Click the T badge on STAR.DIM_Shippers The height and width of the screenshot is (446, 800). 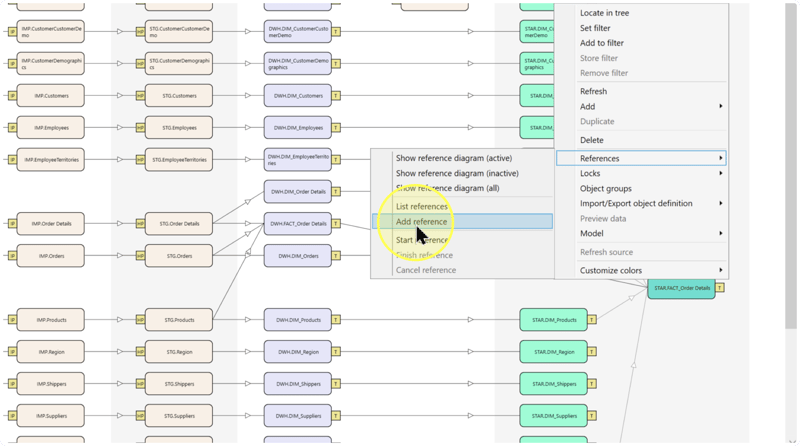[x=592, y=384]
